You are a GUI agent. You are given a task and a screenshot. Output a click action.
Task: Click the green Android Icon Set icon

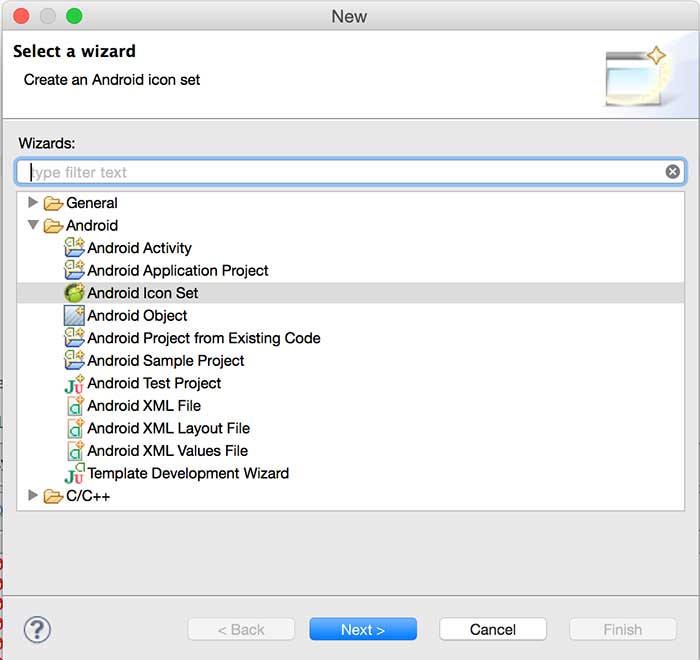74,293
